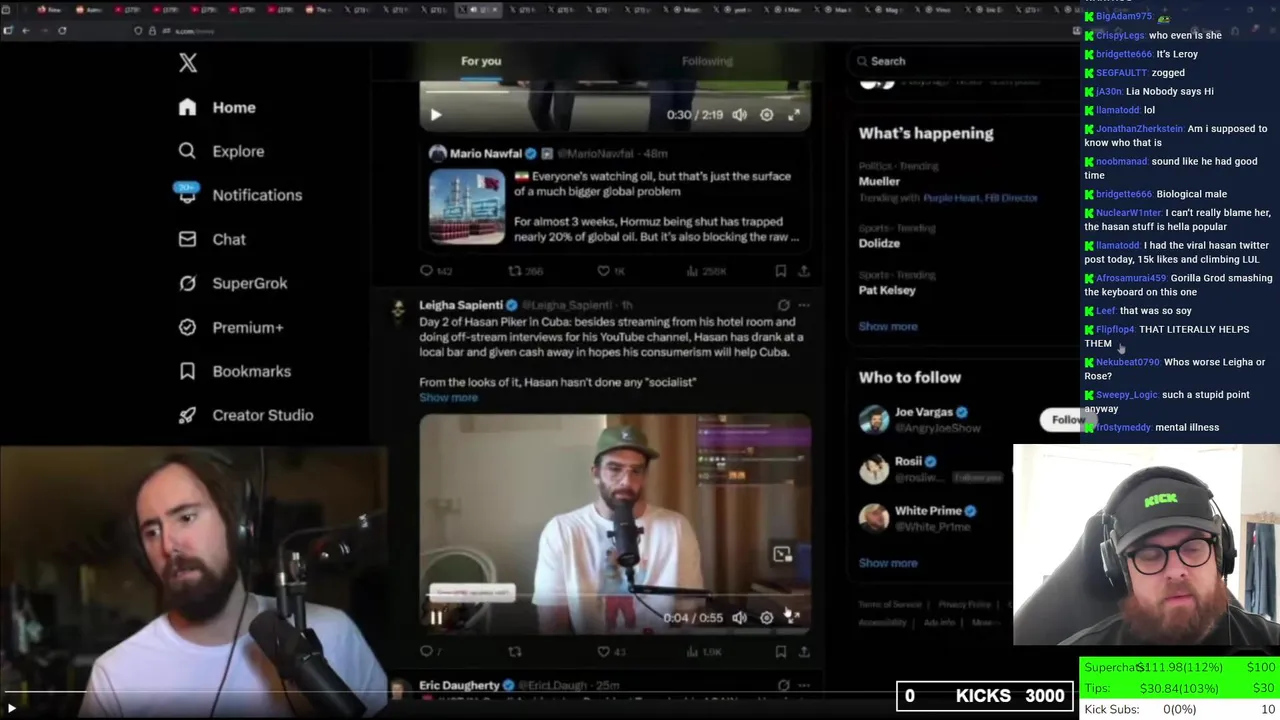
Task: Open Joe Vargas's profile
Action: (x=924, y=412)
